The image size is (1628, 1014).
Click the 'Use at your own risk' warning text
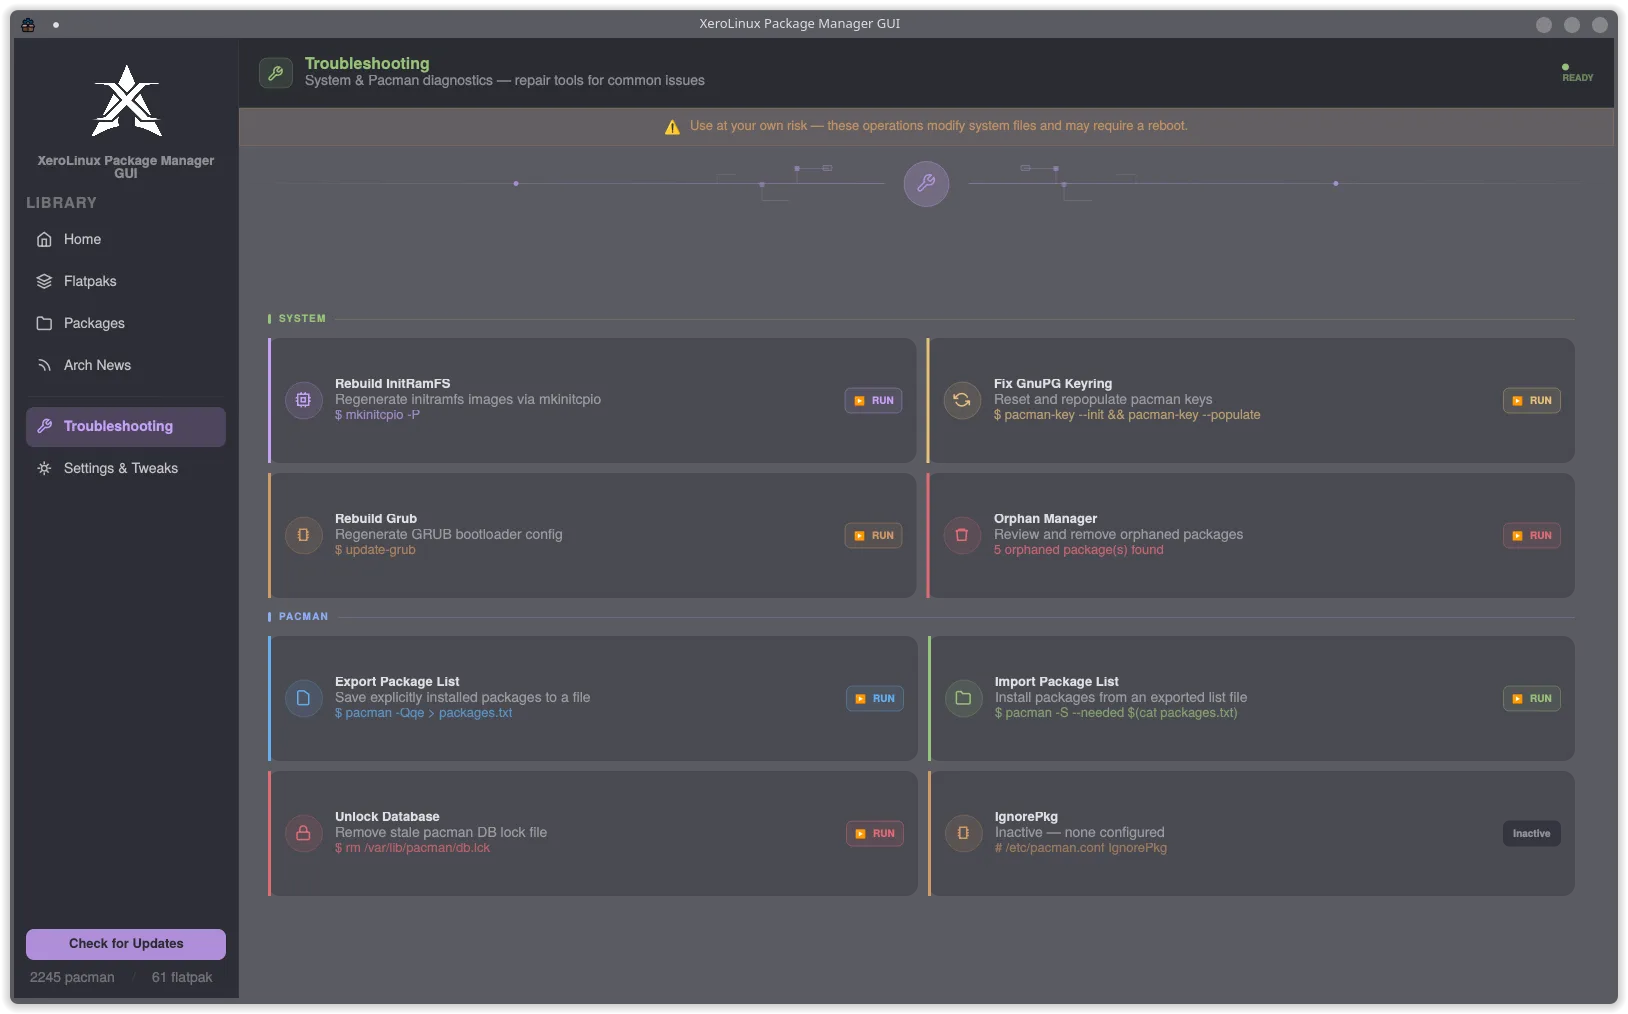(939, 126)
